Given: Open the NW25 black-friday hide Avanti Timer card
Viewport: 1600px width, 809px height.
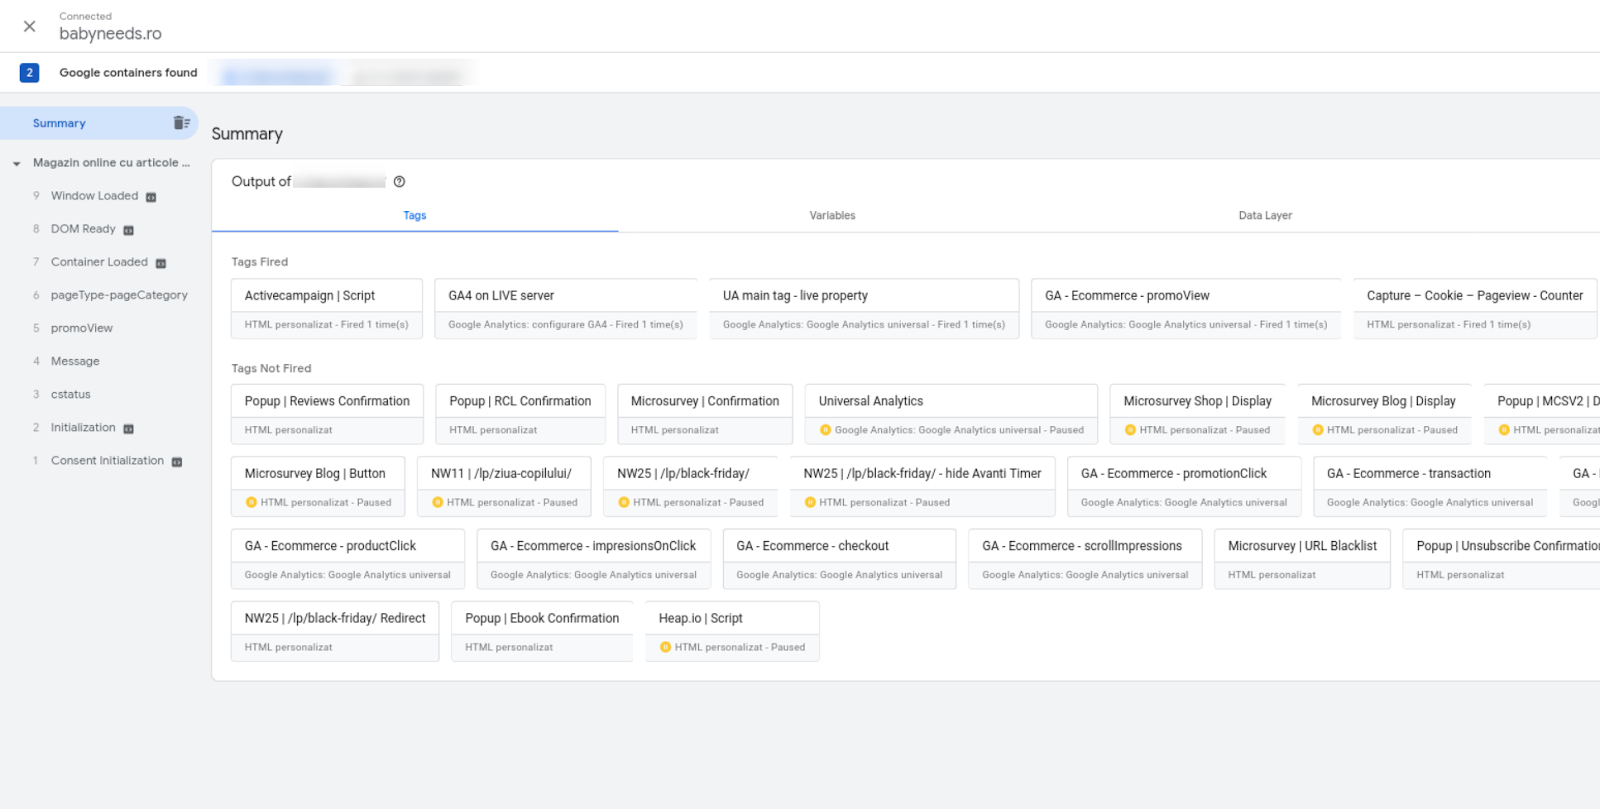Looking at the screenshot, I should coord(922,487).
